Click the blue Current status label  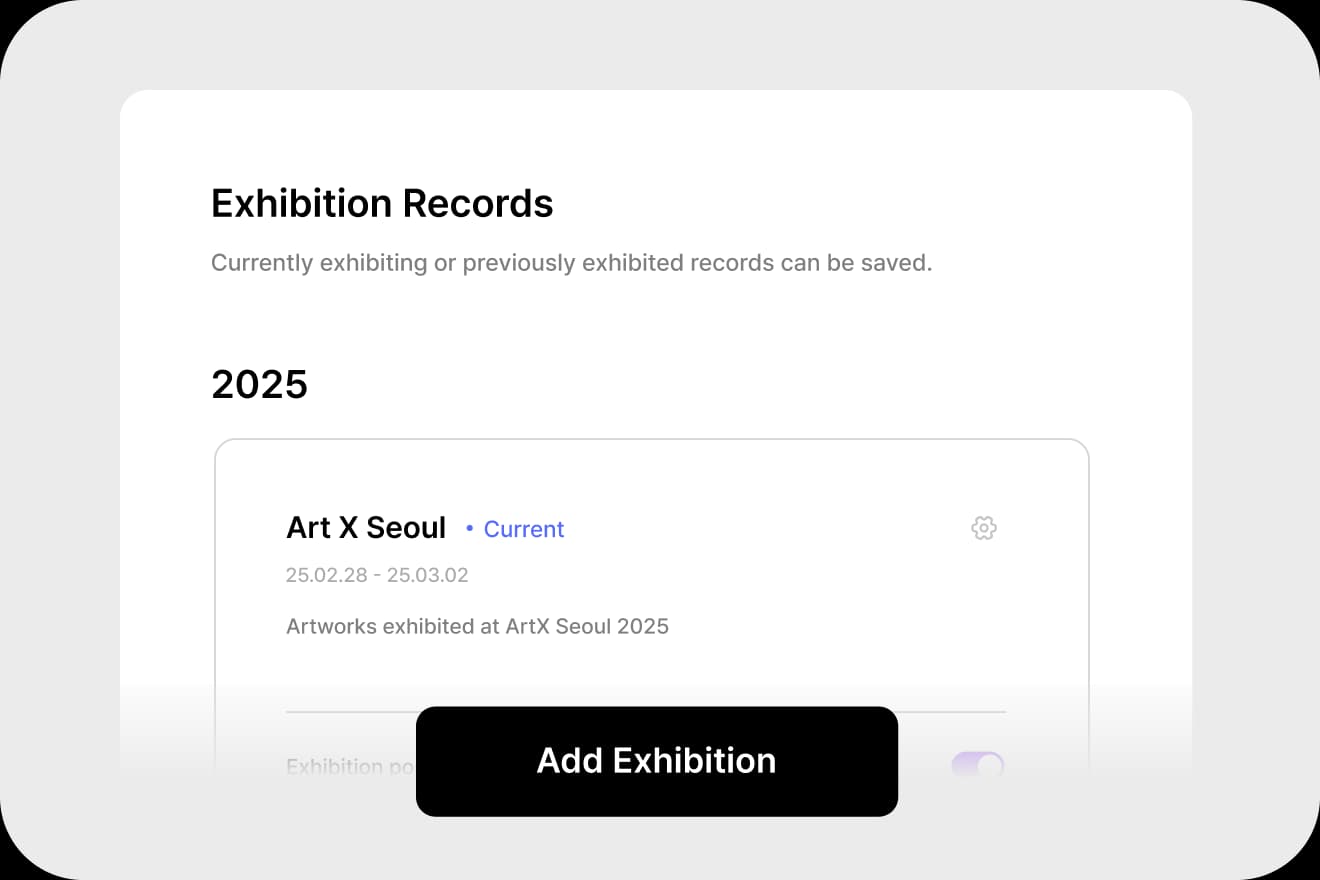(524, 529)
